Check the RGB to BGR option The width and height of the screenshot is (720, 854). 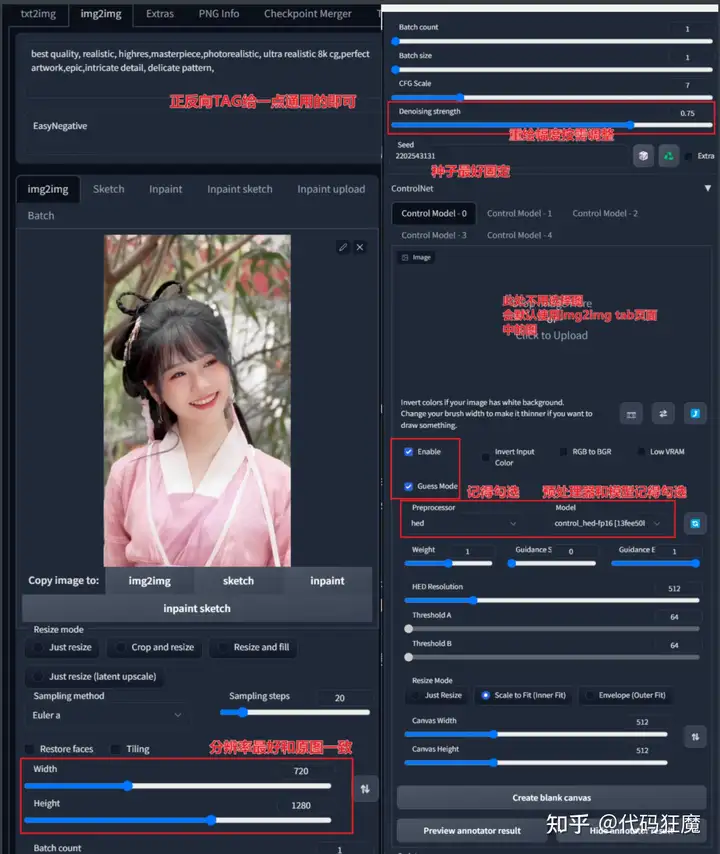[563, 452]
